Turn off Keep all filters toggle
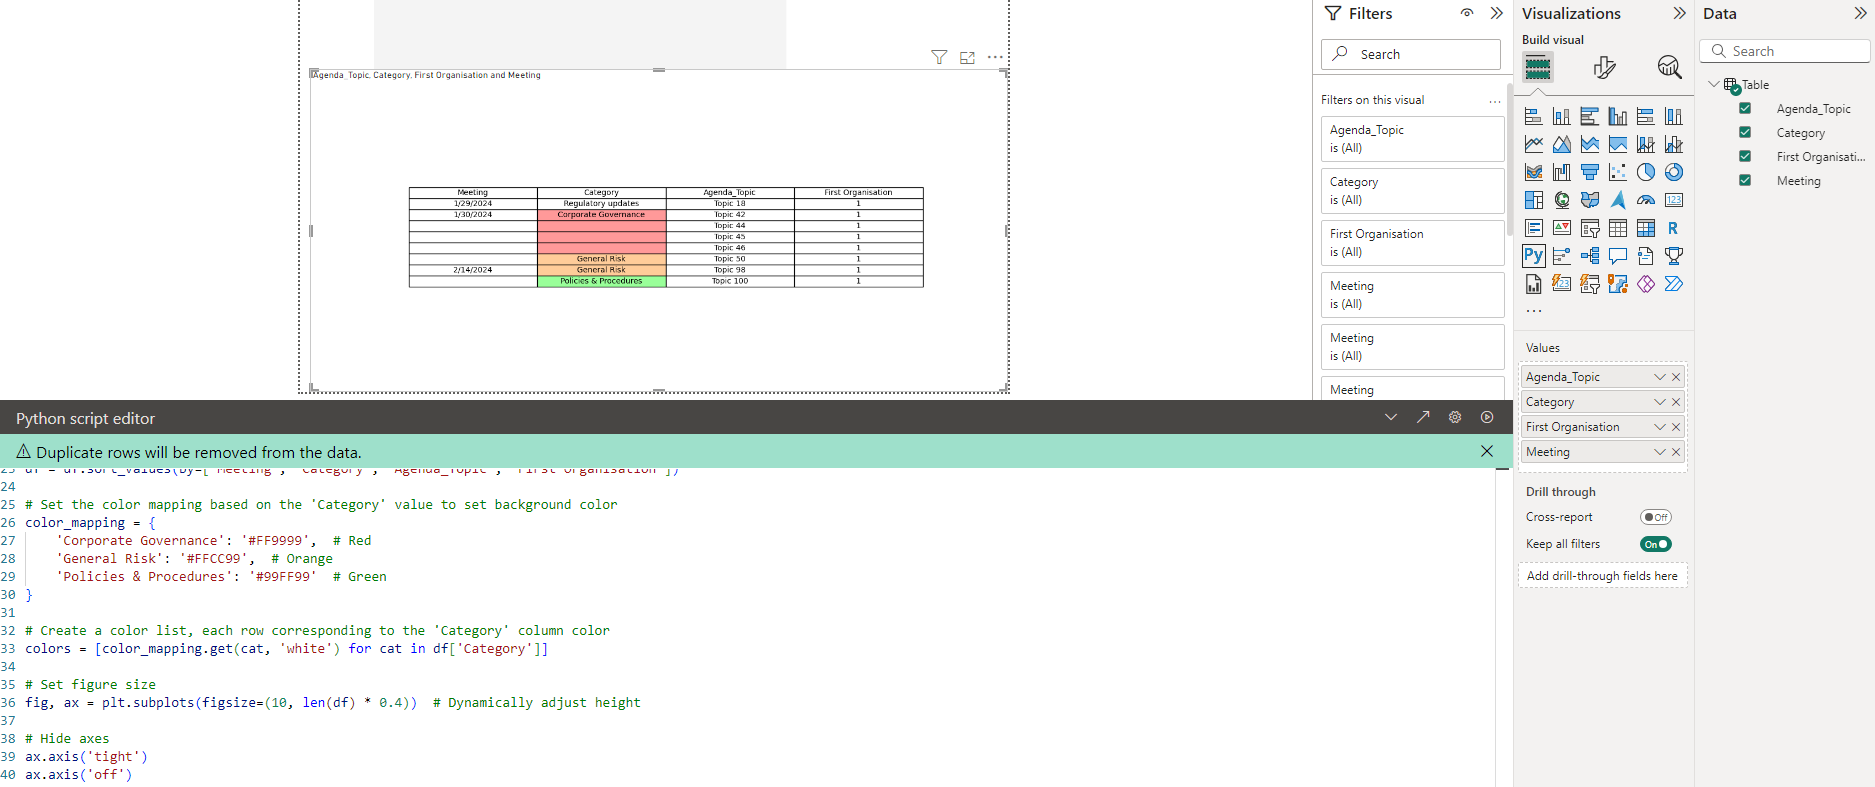The height and width of the screenshot is (787, 1875). click(x=1656, y=544)
